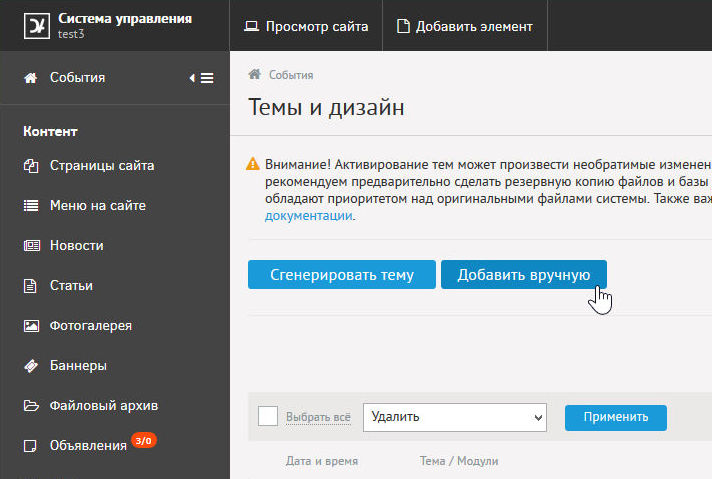Click the Меню на сайте list icon
The width and height of the screenshot is (712, 479).
[x=30, y=206]
